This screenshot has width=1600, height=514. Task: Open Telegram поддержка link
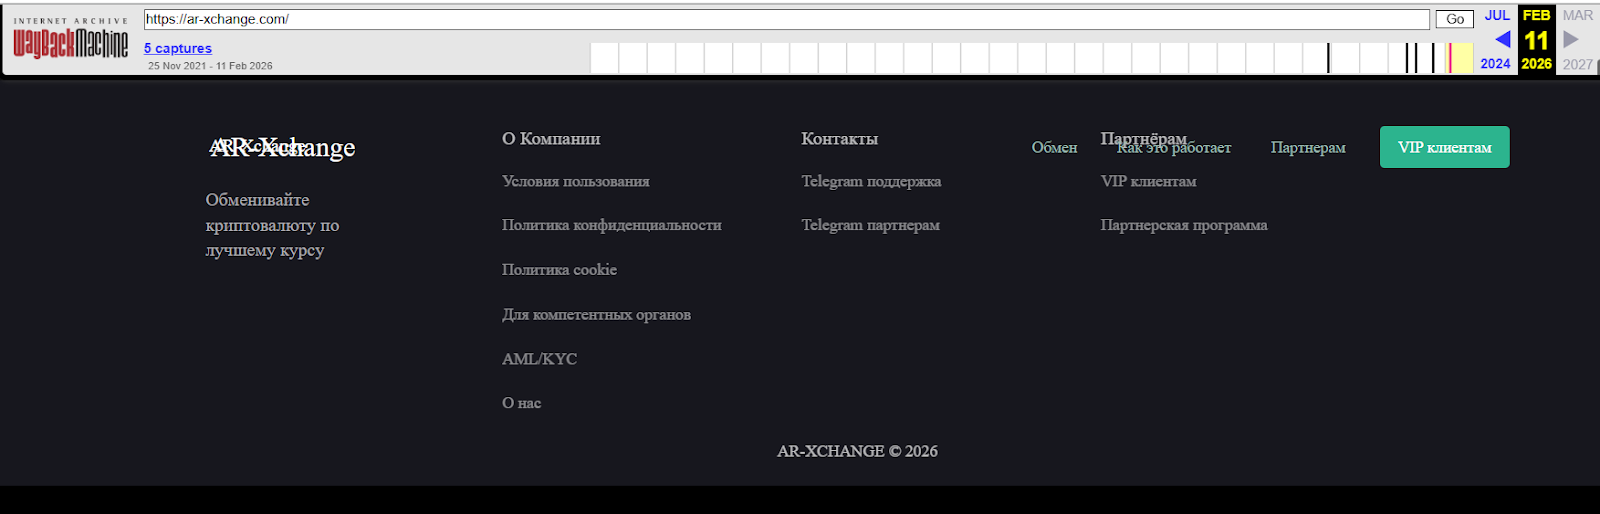pos(871,181)
